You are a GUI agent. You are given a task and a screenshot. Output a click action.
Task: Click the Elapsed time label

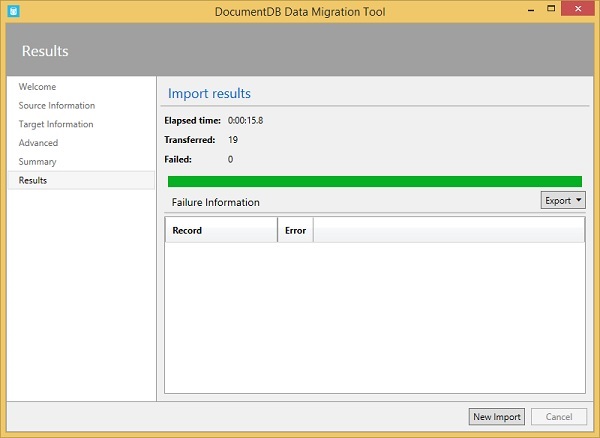pos(192,121)
